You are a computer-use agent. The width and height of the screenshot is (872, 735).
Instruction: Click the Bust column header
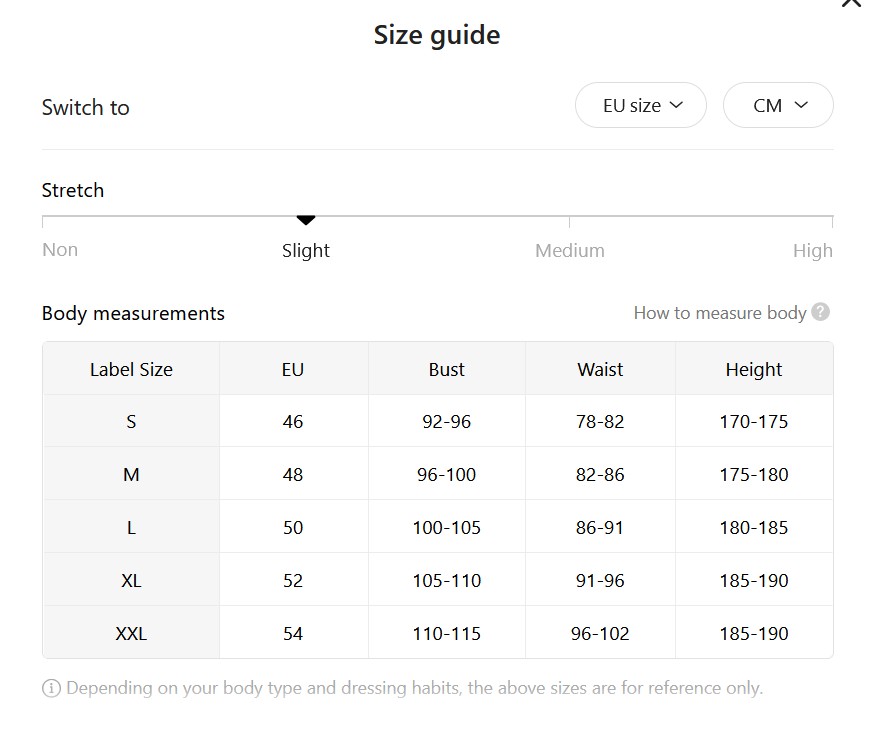pos(446,369)
